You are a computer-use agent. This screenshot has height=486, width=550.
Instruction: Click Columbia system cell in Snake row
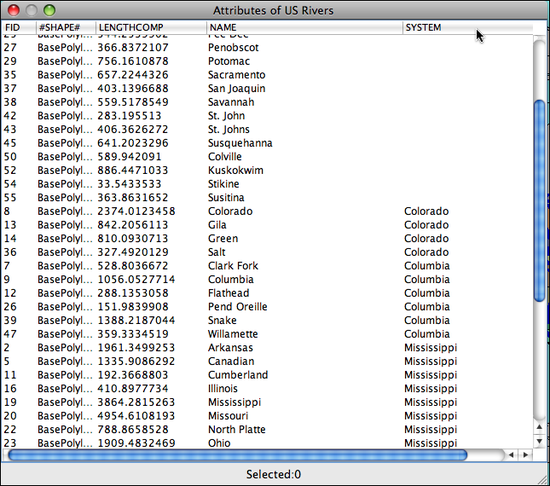427,320
